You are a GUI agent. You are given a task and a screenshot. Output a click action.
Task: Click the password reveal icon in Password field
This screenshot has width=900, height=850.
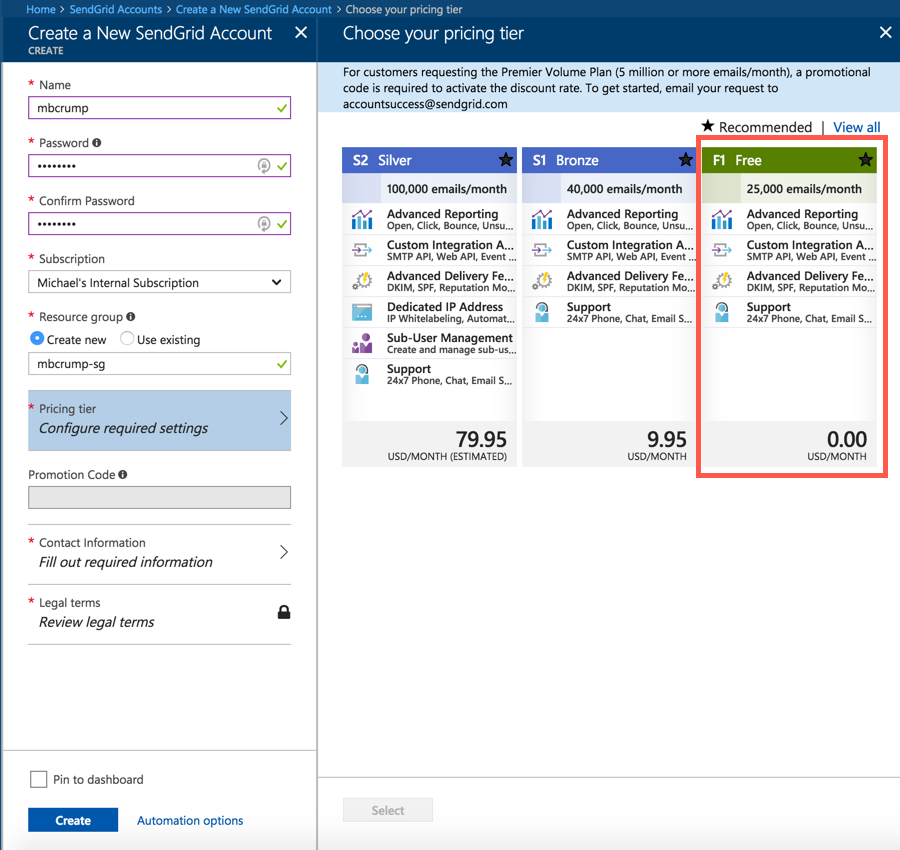263,166
